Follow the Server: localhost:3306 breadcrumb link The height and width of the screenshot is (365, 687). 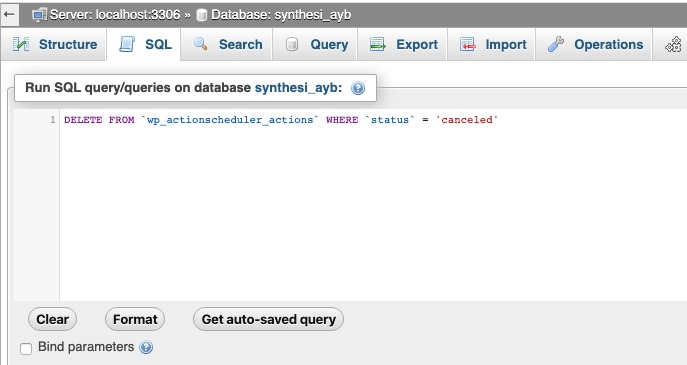coord(115,14)
